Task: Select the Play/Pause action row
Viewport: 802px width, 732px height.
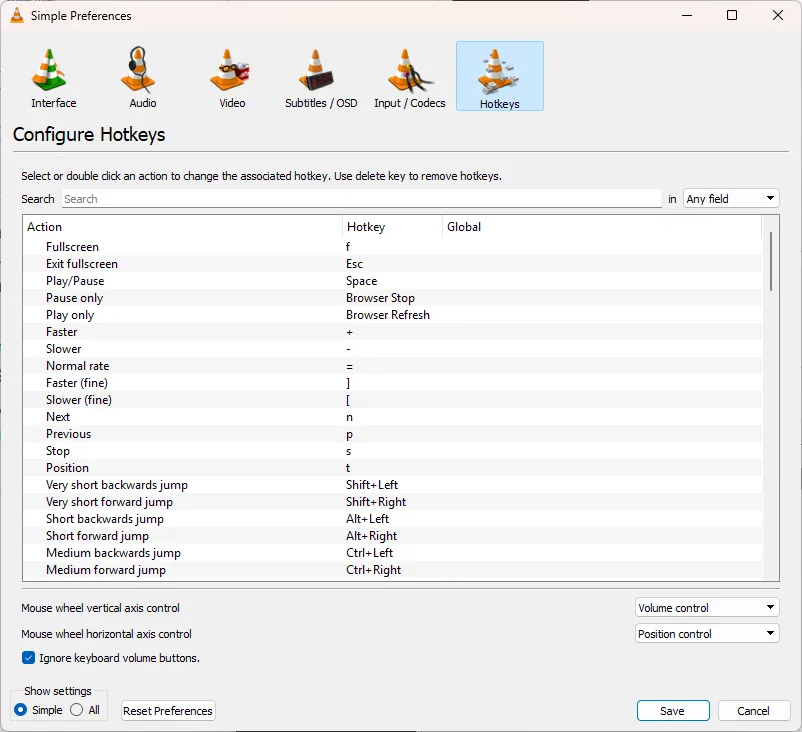Action: click(x=392, y=281)
